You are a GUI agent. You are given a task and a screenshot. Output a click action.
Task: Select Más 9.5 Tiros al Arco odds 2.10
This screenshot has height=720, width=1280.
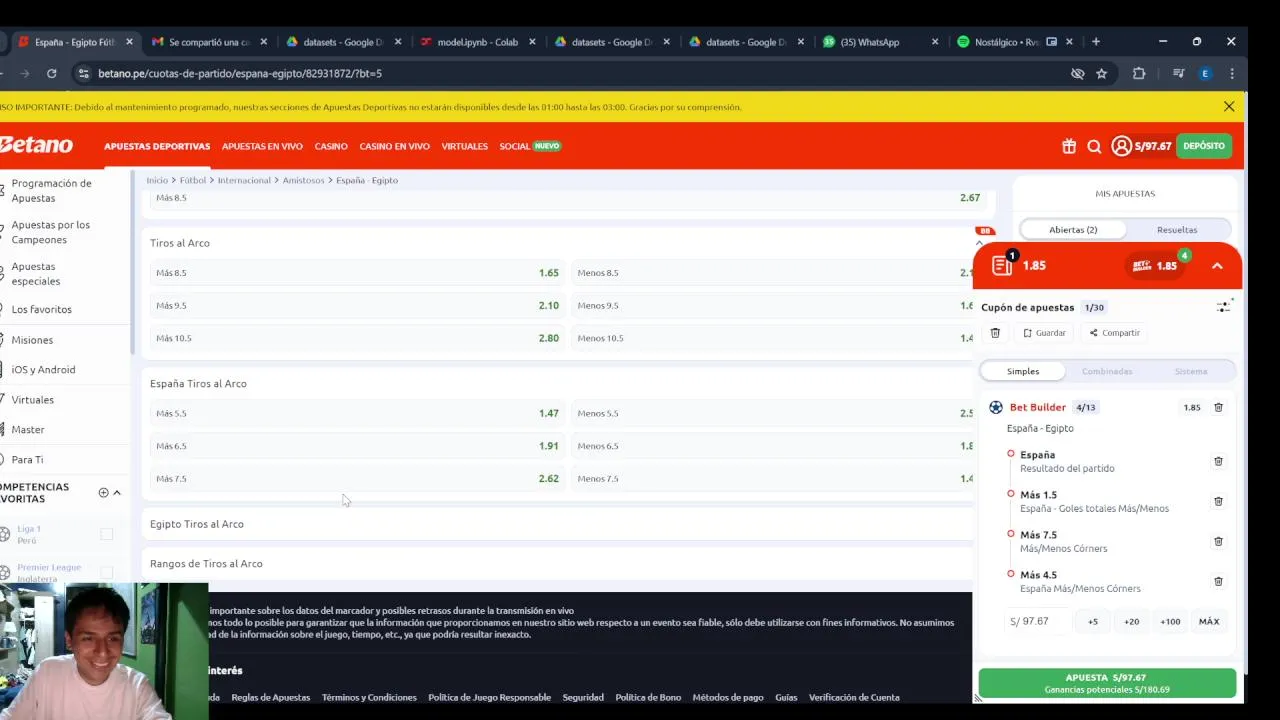click(x=358, y=305)
